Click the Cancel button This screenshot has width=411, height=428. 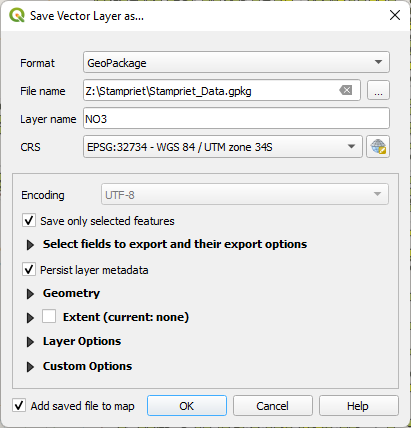point(273,406)
